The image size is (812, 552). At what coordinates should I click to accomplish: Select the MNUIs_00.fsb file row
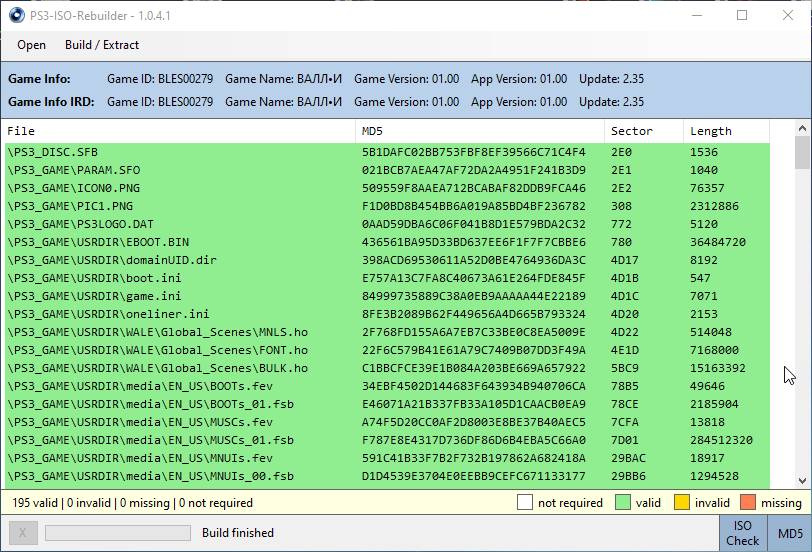[387, 476]
